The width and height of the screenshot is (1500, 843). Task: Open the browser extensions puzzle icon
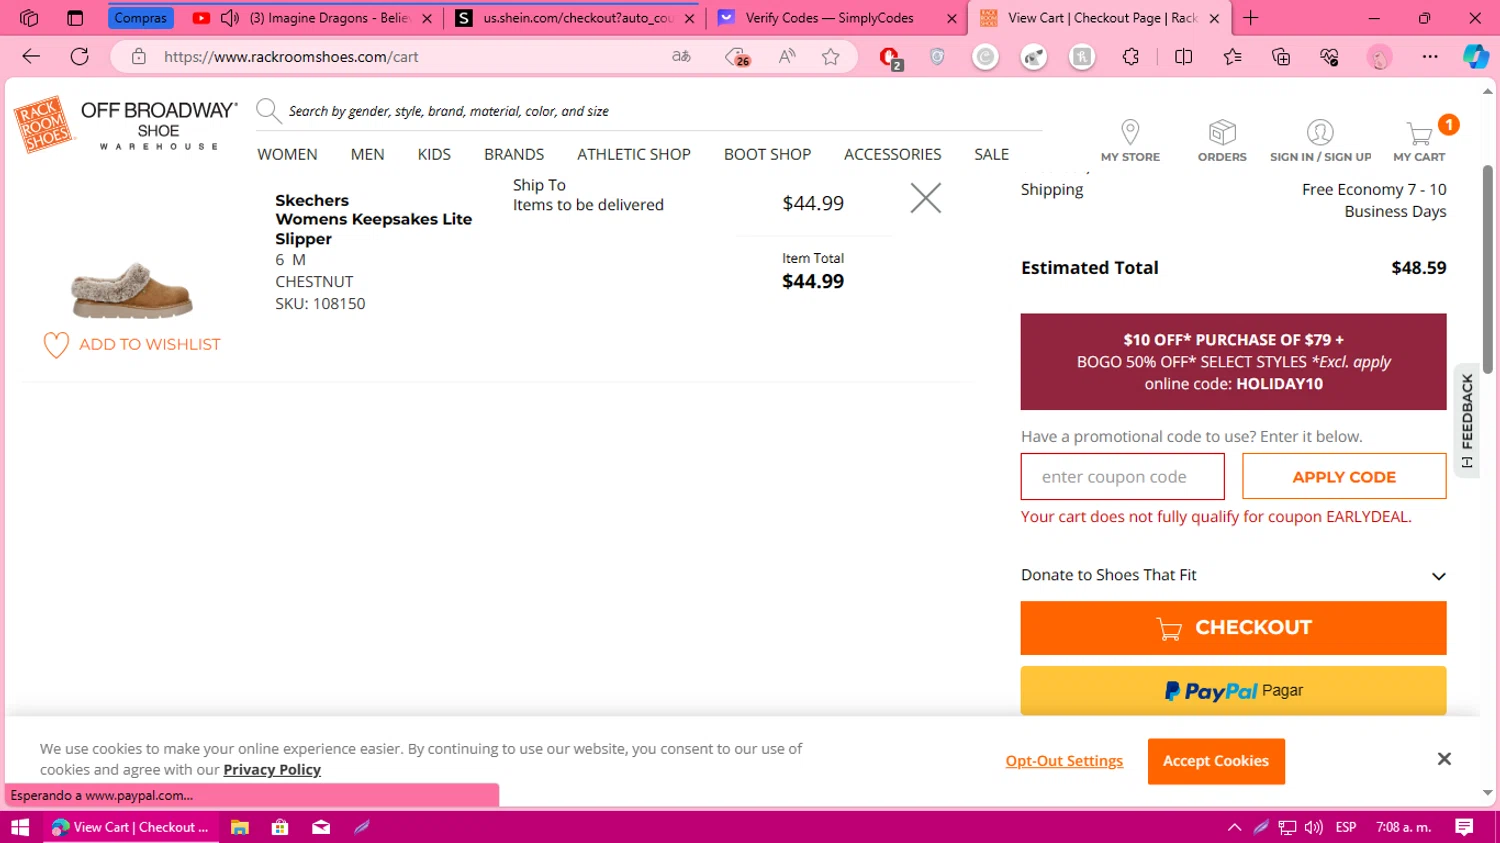[1131, 57]
